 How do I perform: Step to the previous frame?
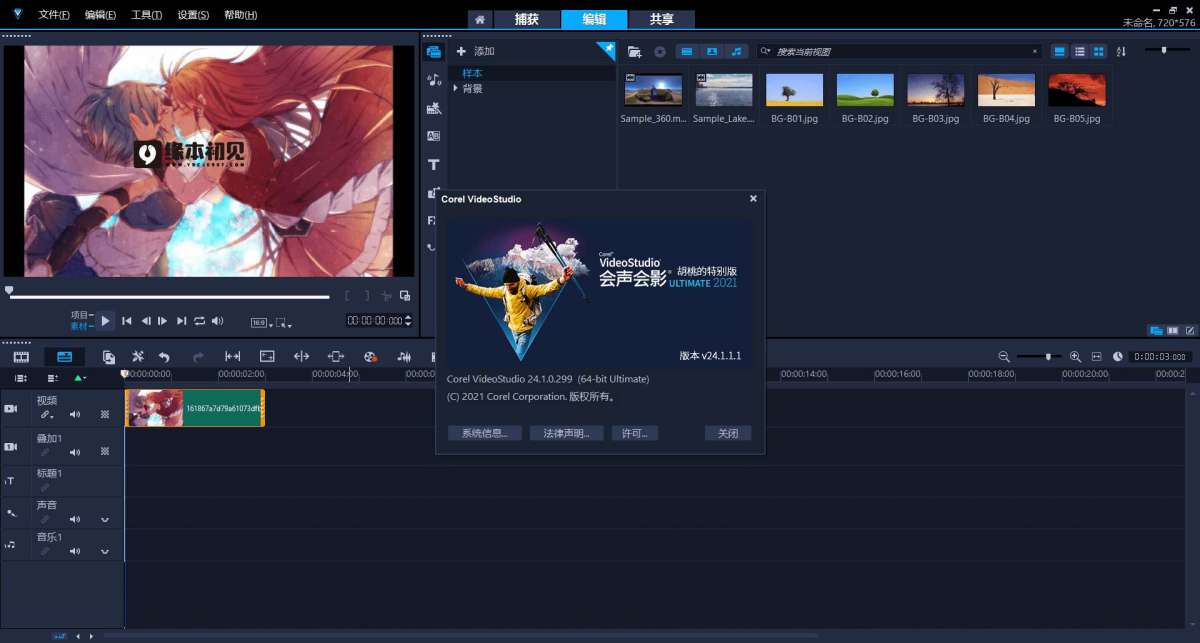(x=146, y=321)
